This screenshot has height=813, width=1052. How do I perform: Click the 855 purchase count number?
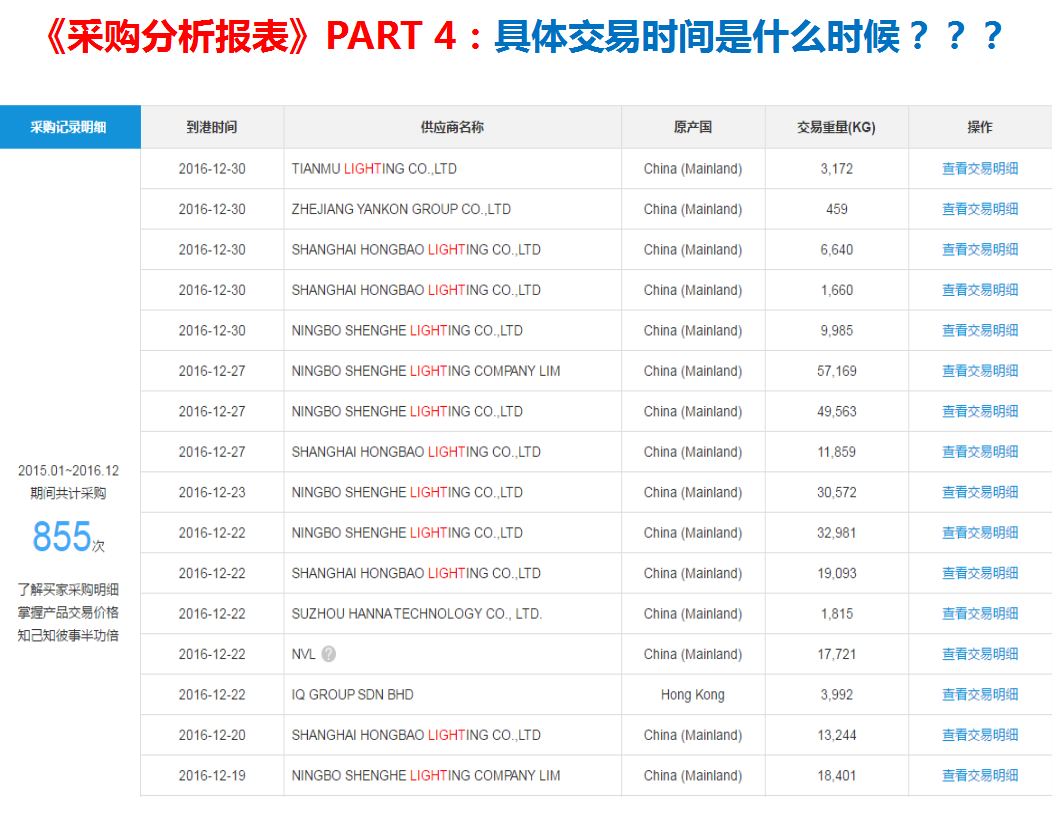[61, 537]
